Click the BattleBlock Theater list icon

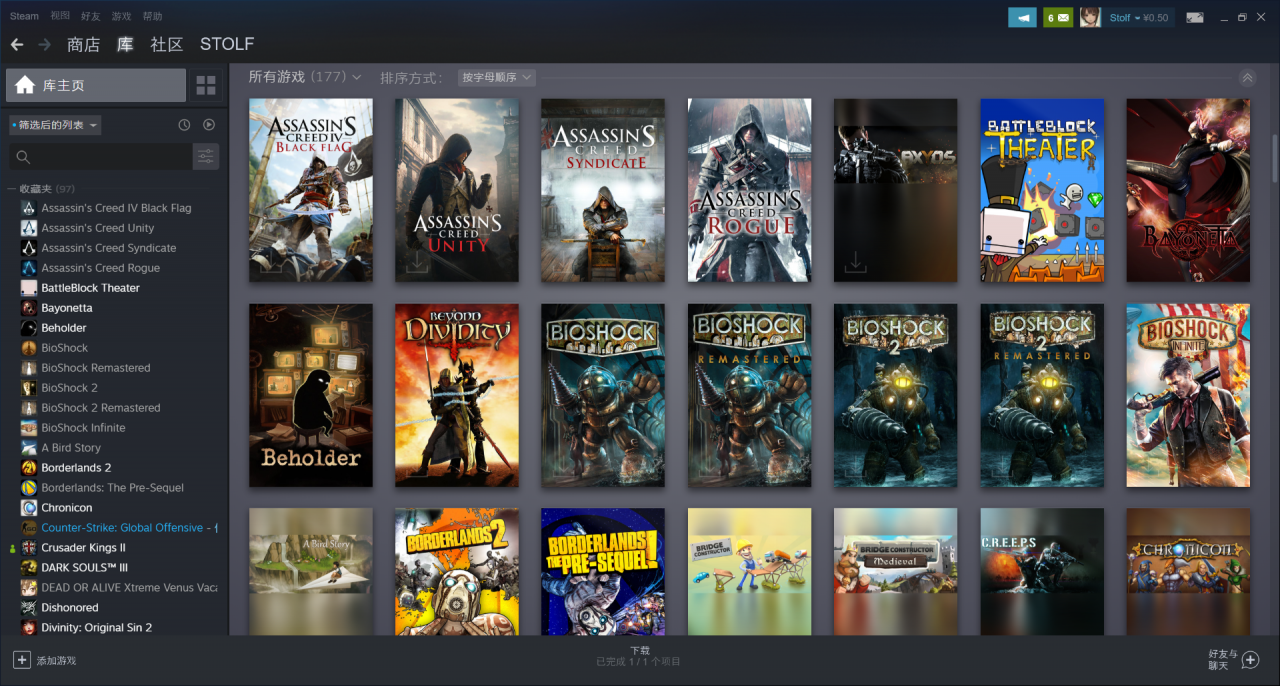(x=29, y=288)
